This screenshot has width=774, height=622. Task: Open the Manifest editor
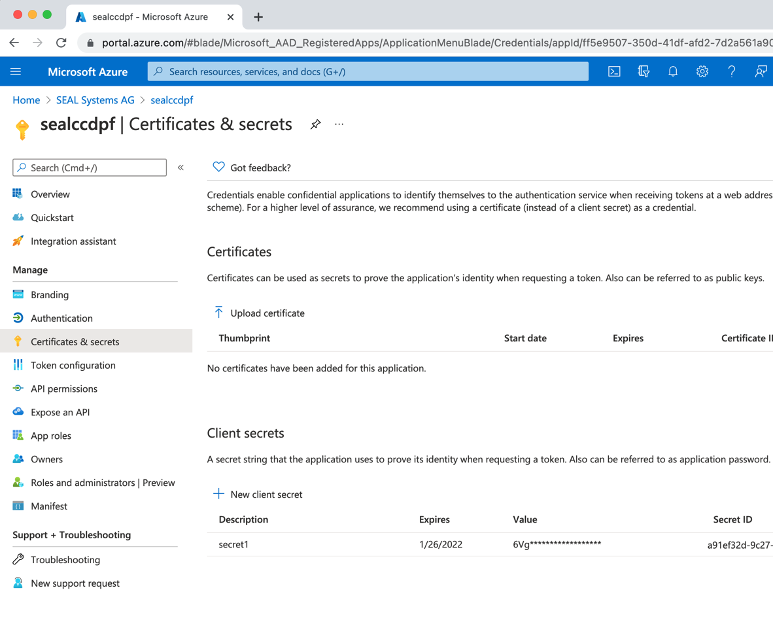48,506
